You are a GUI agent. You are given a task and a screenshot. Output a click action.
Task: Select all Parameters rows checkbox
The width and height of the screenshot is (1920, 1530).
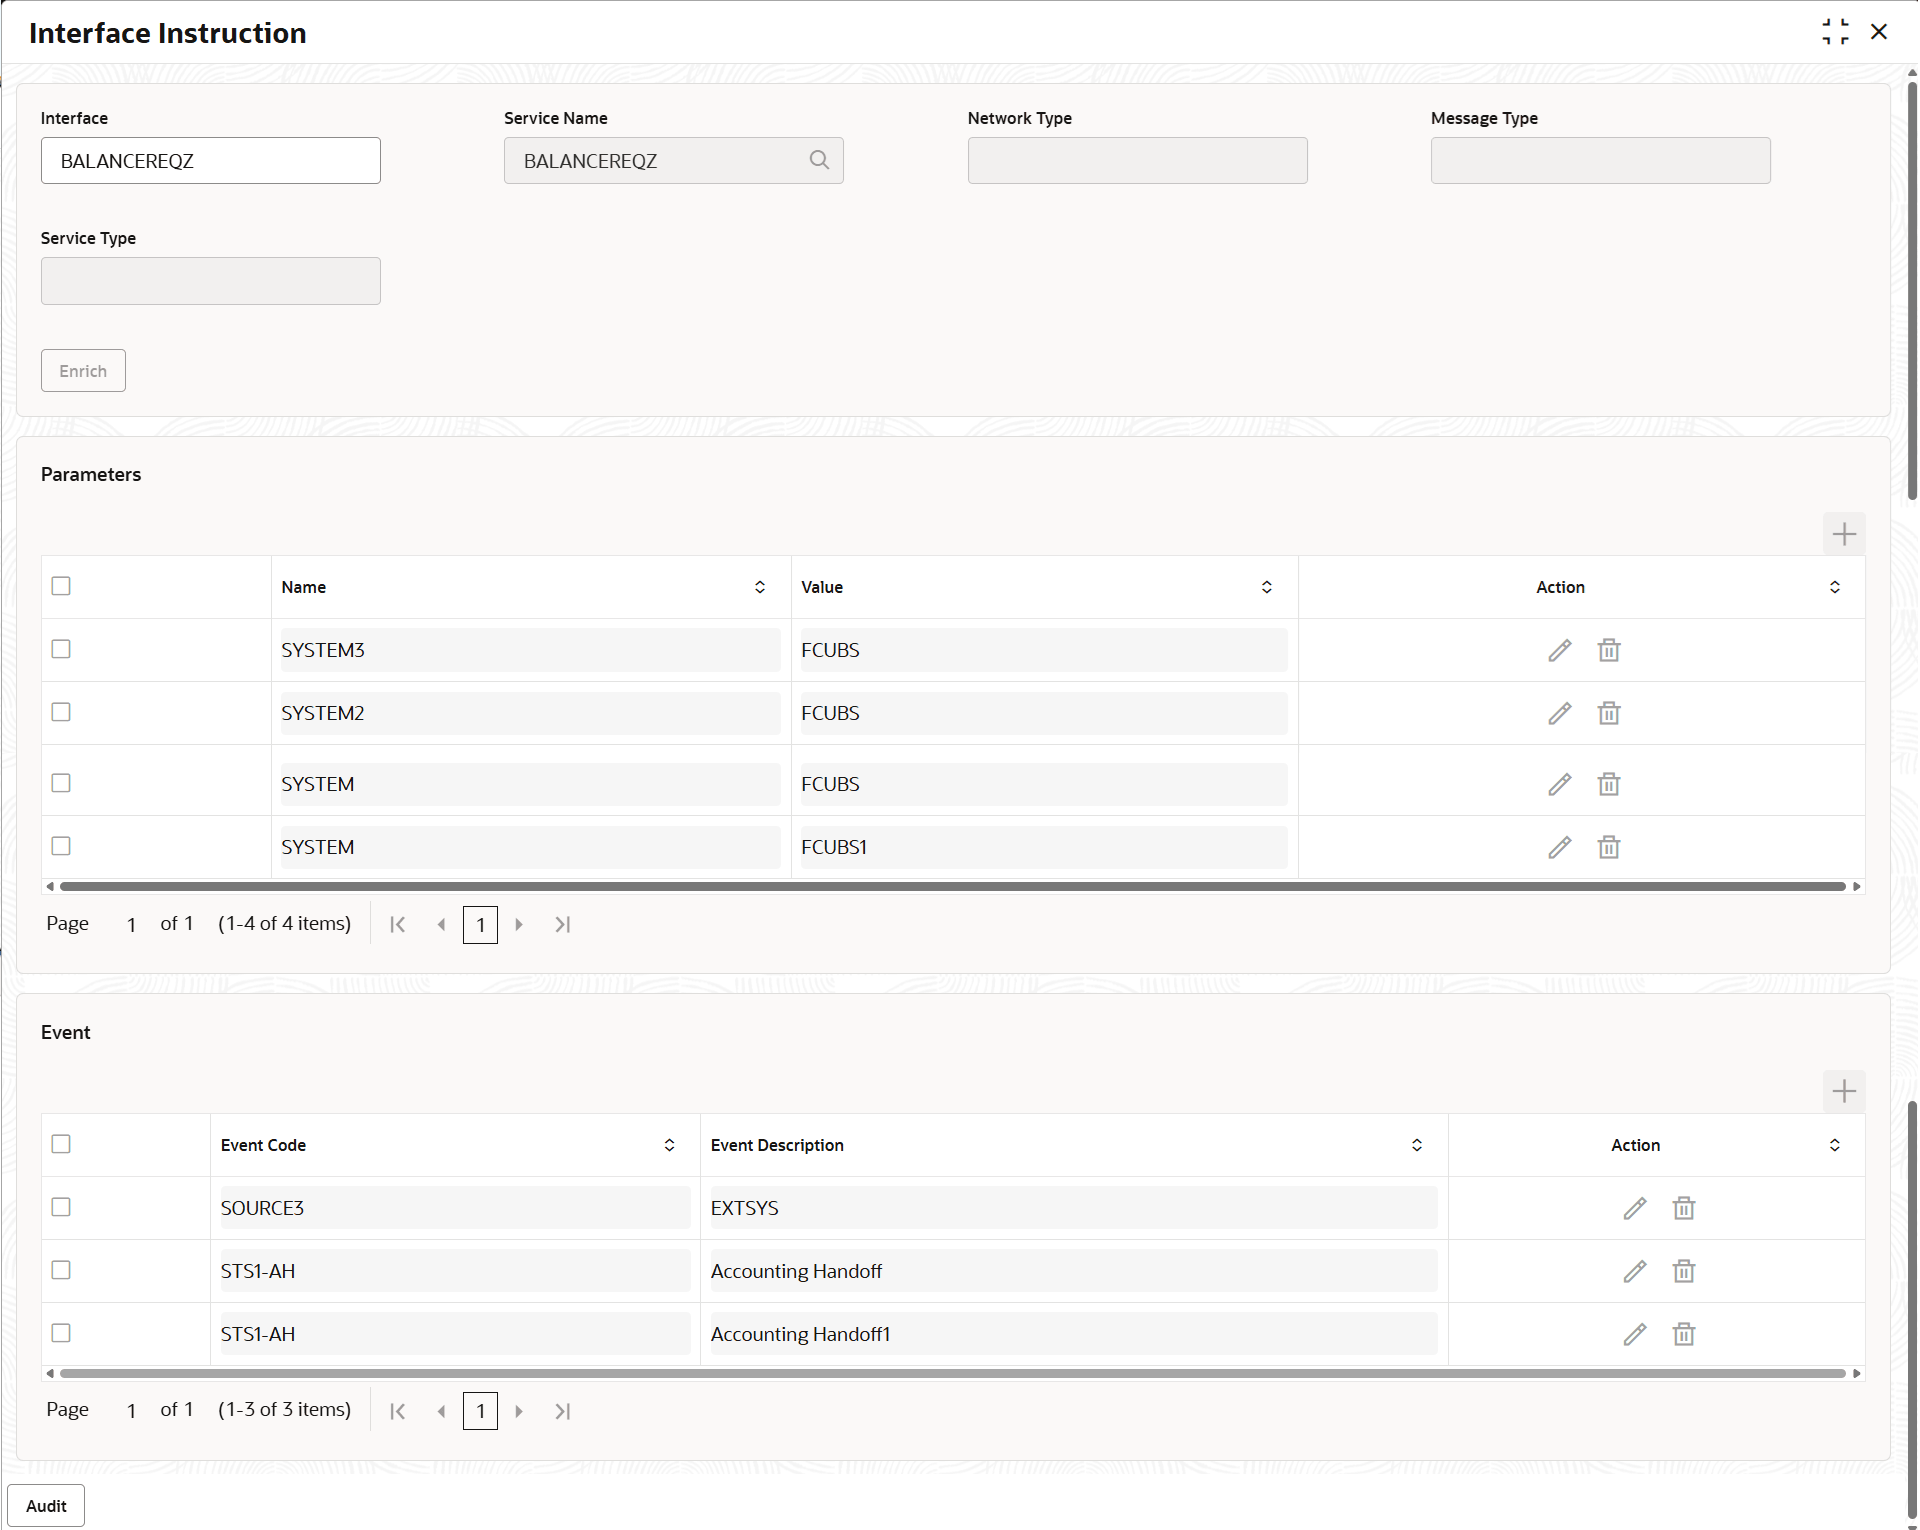point(61,586)
